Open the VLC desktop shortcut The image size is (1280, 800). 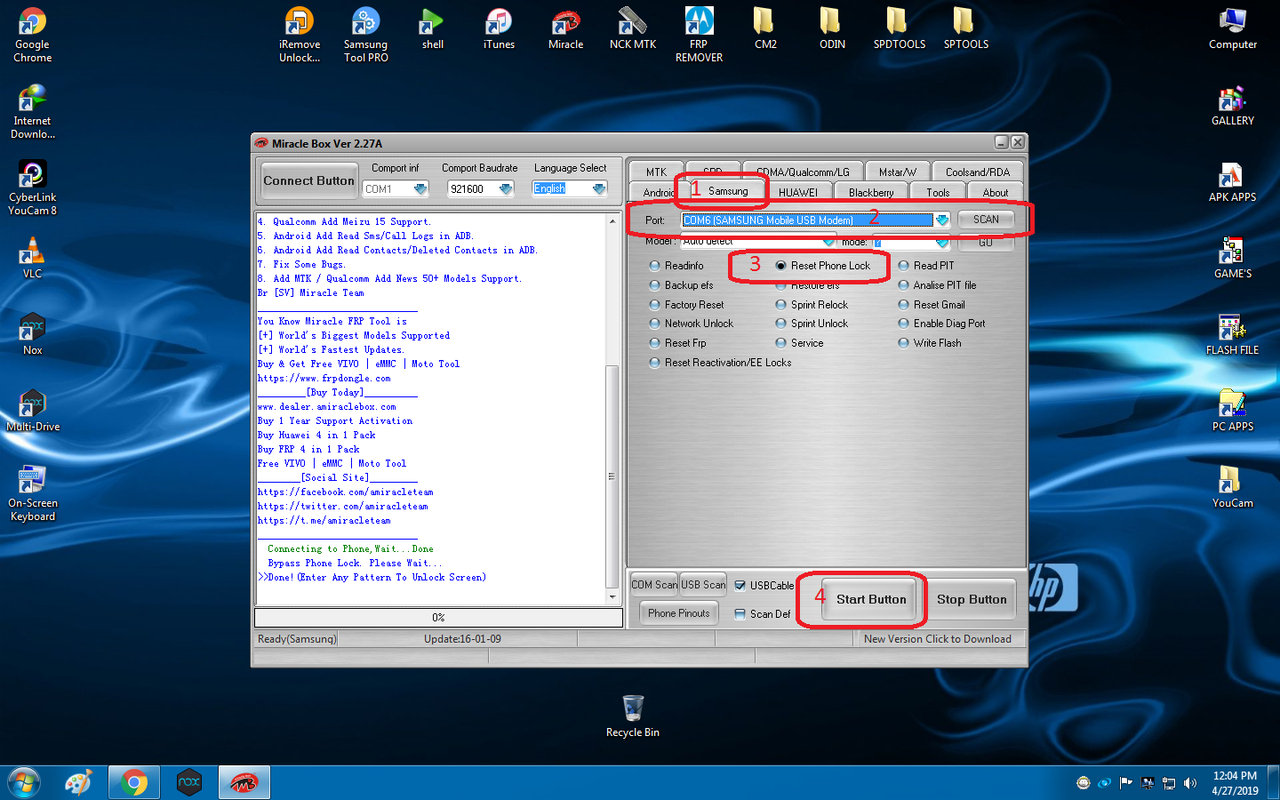(32, 257)
